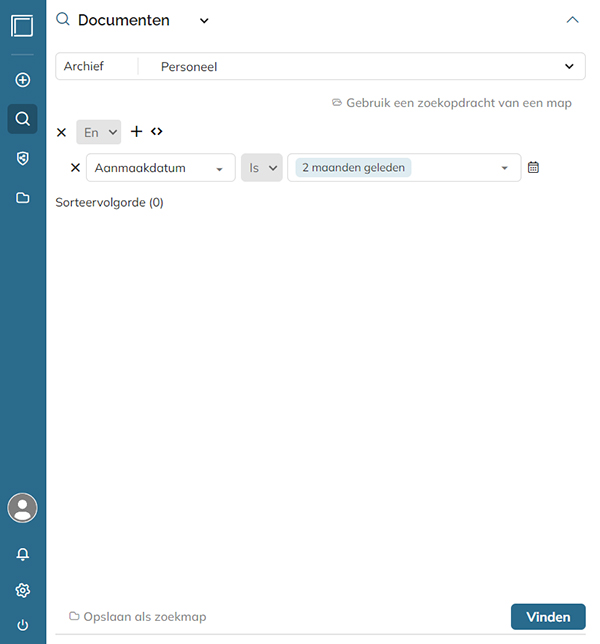The height and width of the screenshot is (644, 600).
Task: Click the app logo in the sidebar
Action: 22,26
